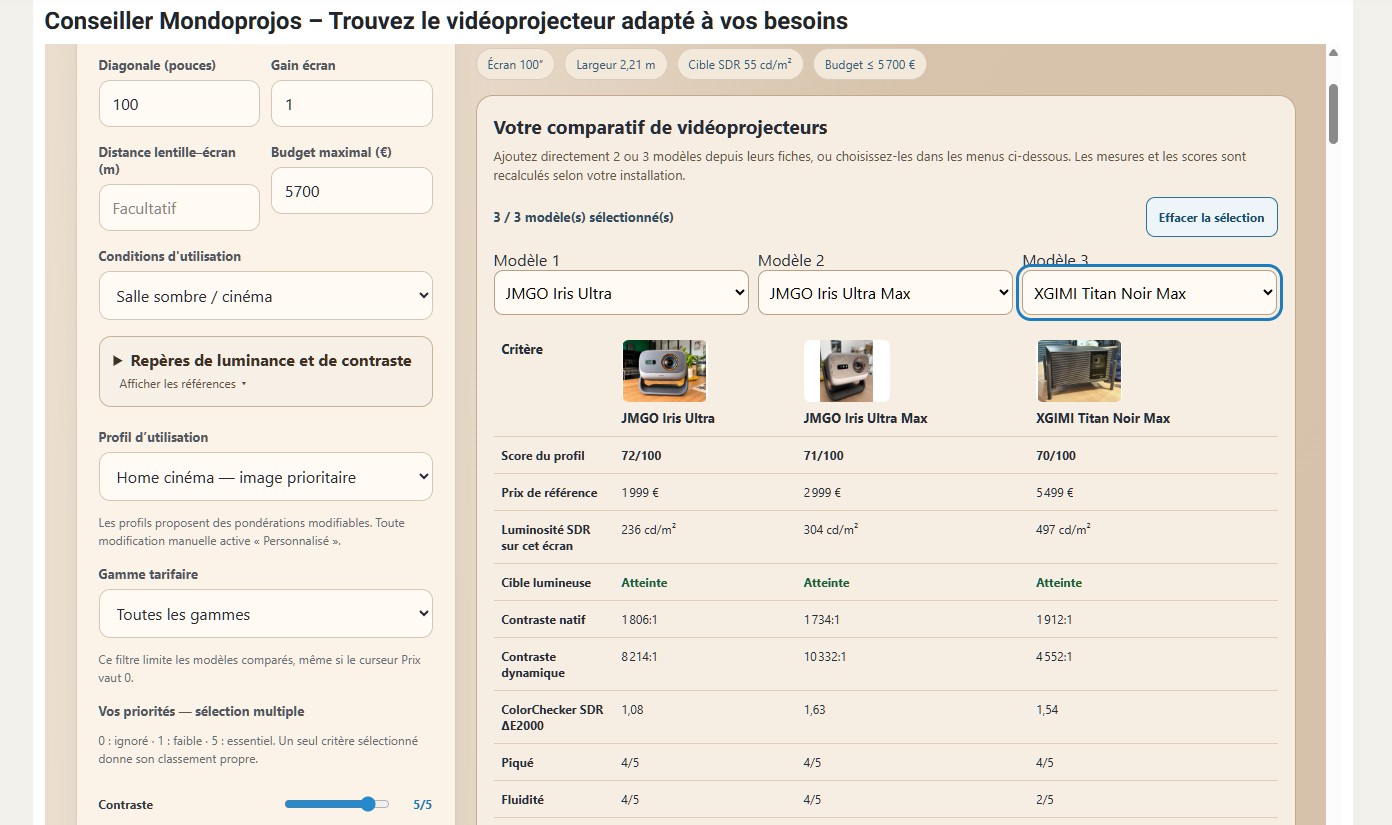1392x825 pixels.
Task: Click the Afficher les références text
Action: pyautogui.click(x=178, y=384)
